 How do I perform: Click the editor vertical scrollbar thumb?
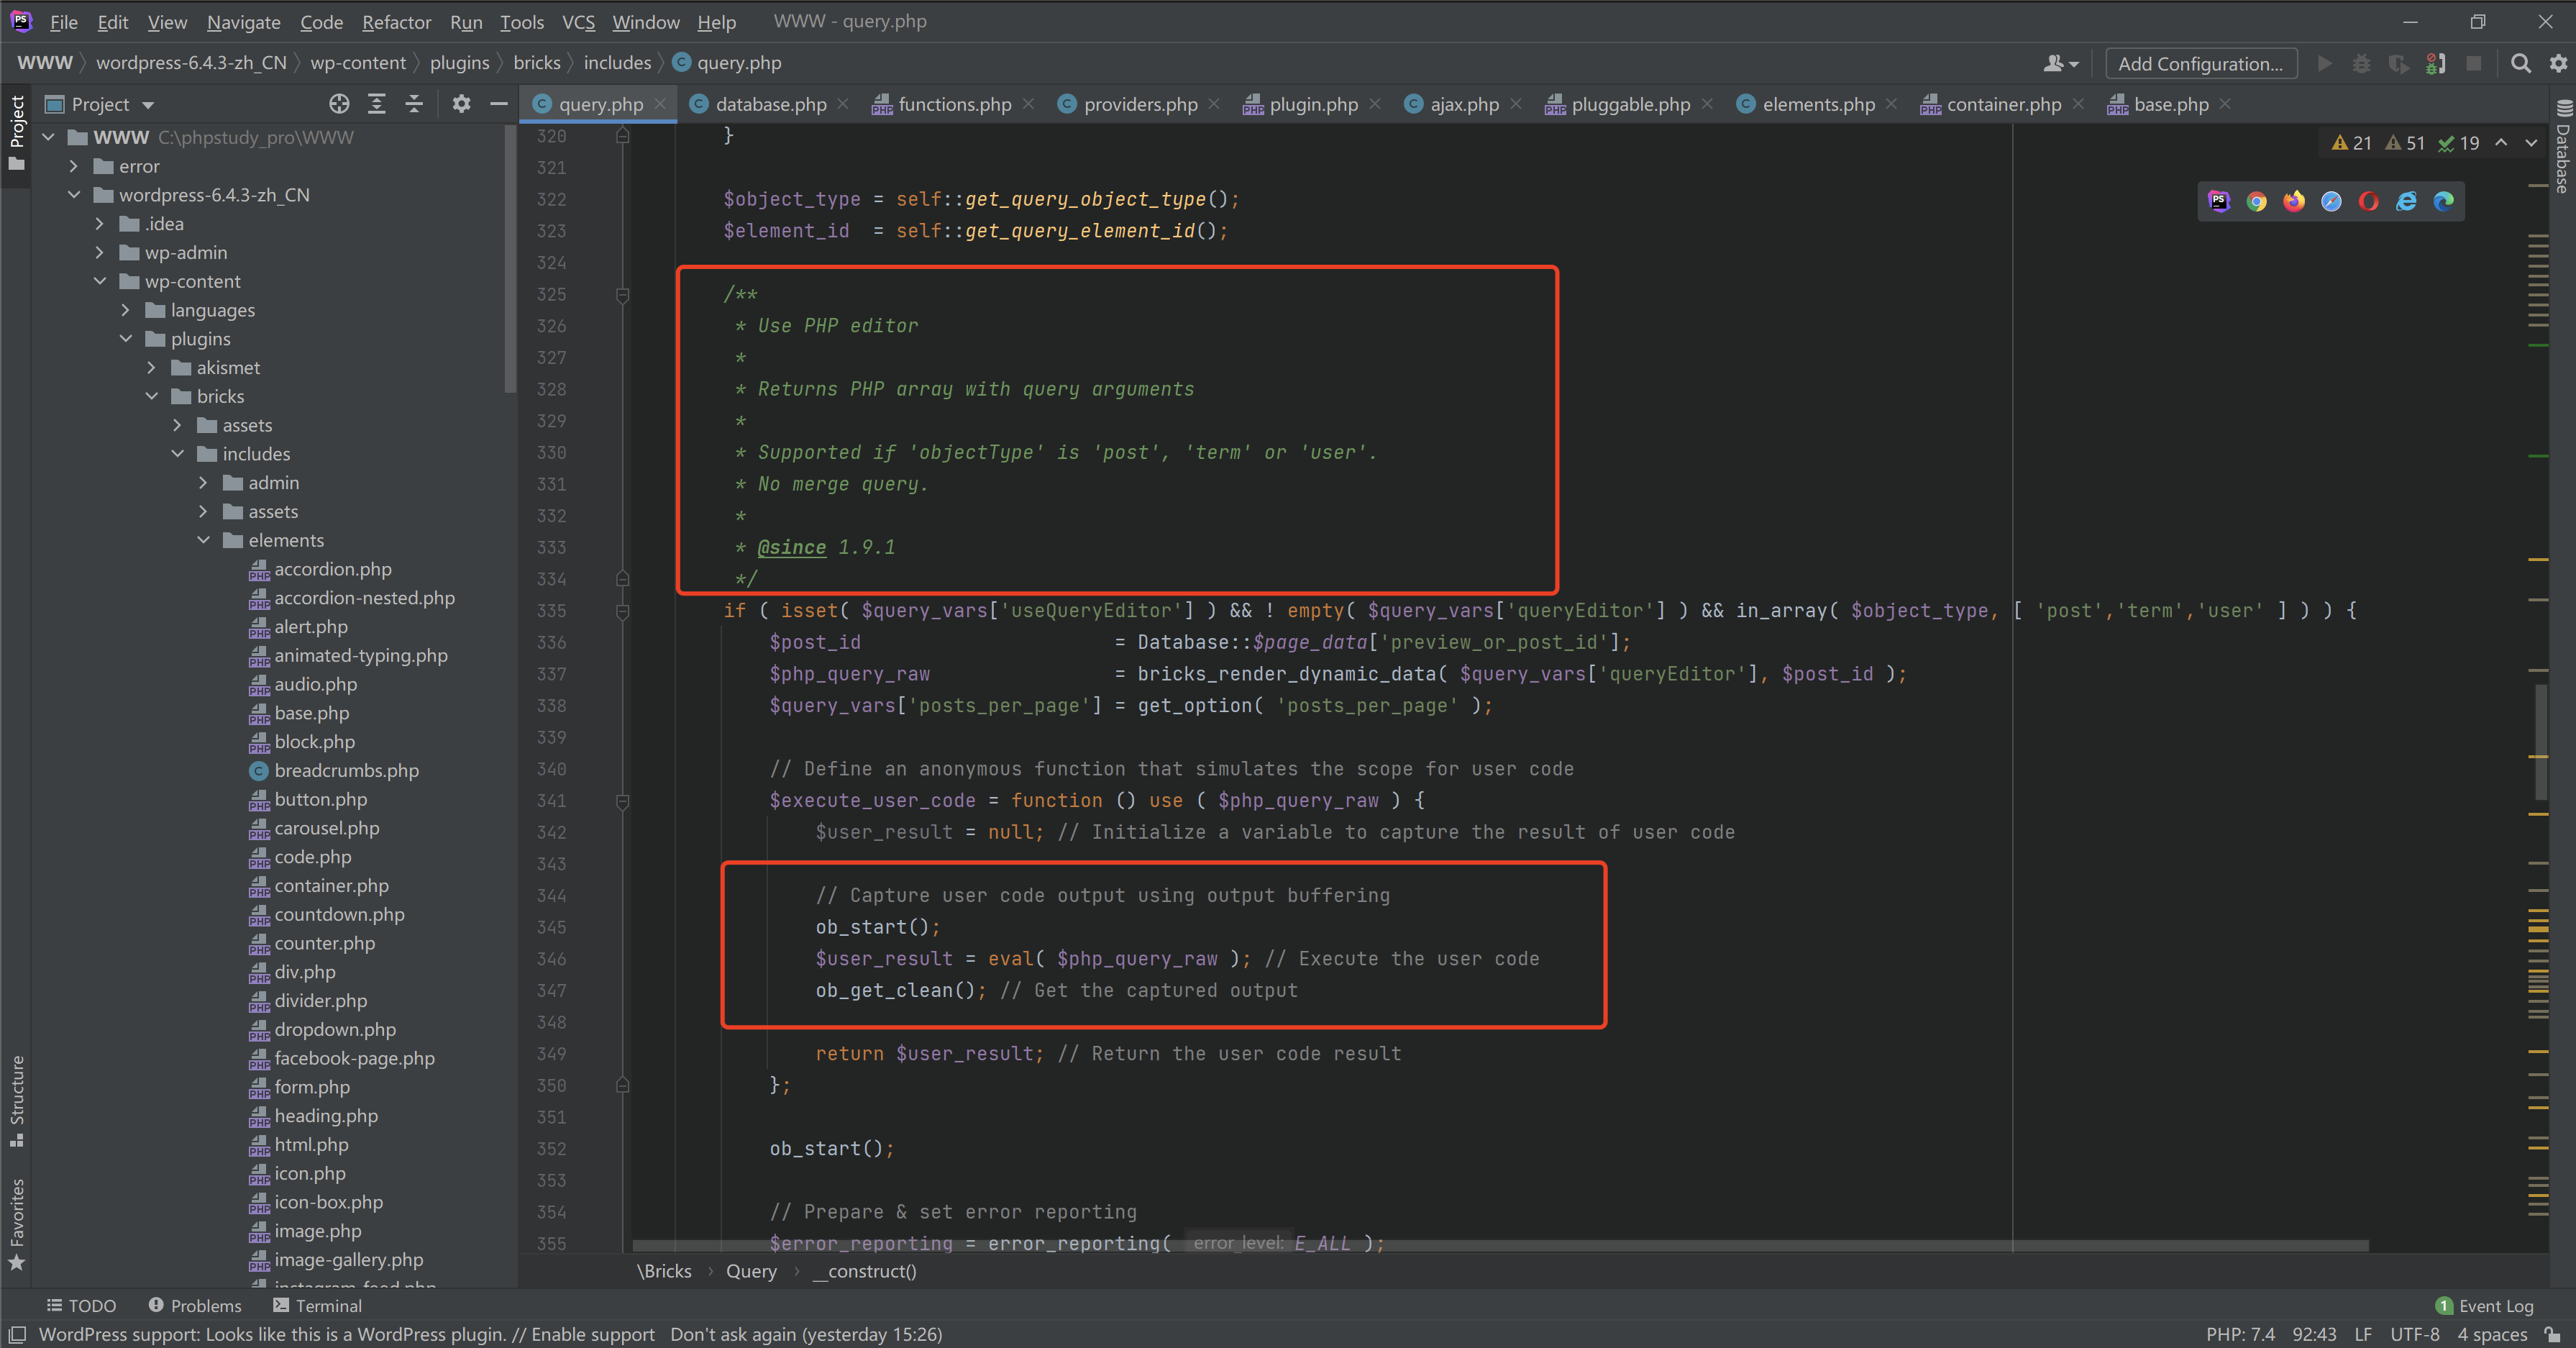pyautogui.click(x=2540, y=742)
